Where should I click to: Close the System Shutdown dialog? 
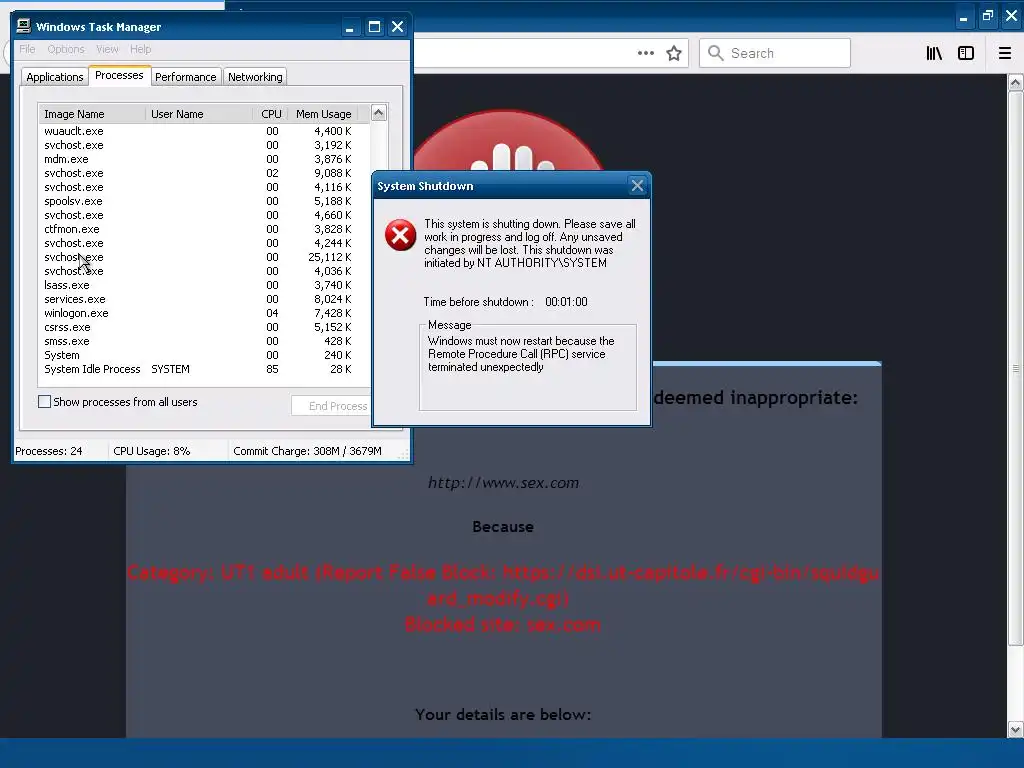[x=637, y=186]
